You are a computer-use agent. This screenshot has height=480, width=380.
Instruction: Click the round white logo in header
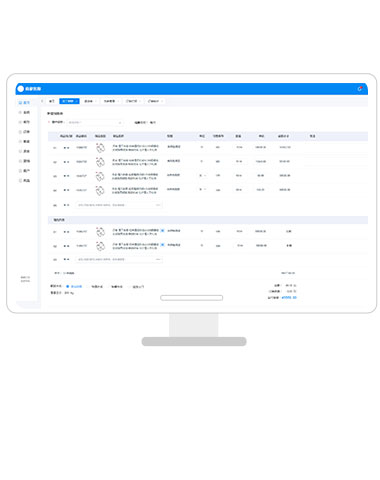click(21, 89)
